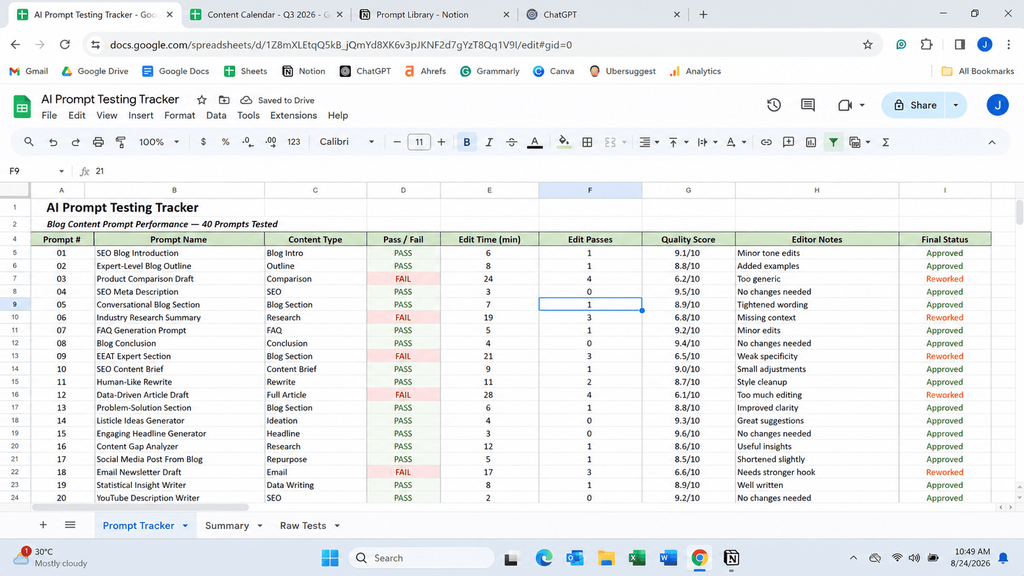Viewport: 1024px width, 576px height.
Task: Open the fill color picker
Action: coord(564,142)
